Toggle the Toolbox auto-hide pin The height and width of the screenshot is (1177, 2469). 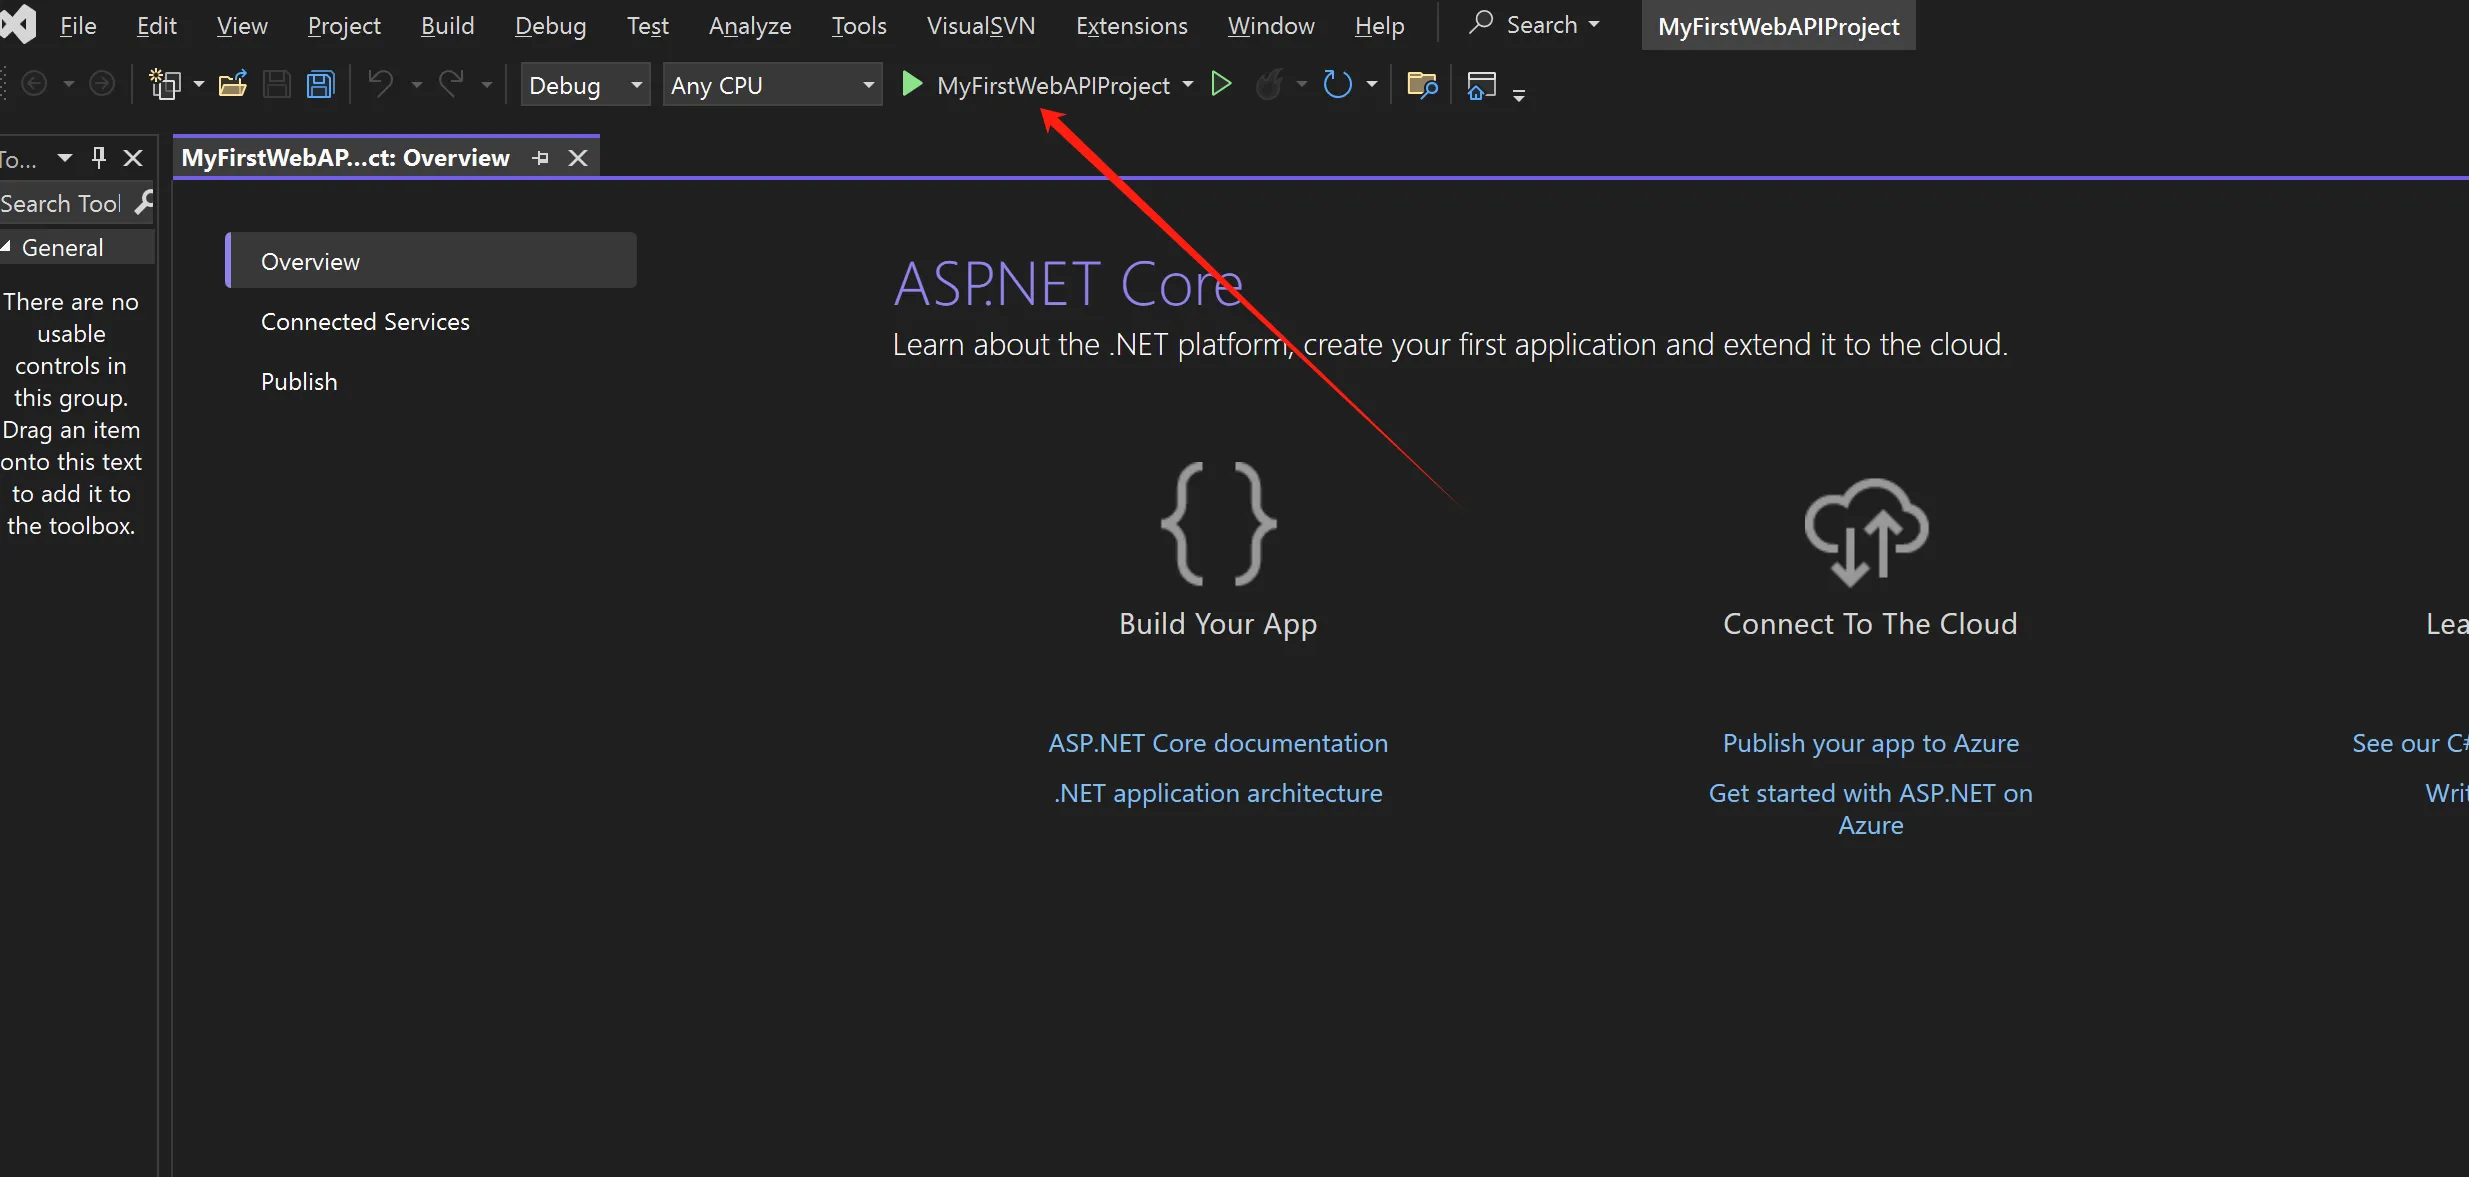tap(98, 157)
